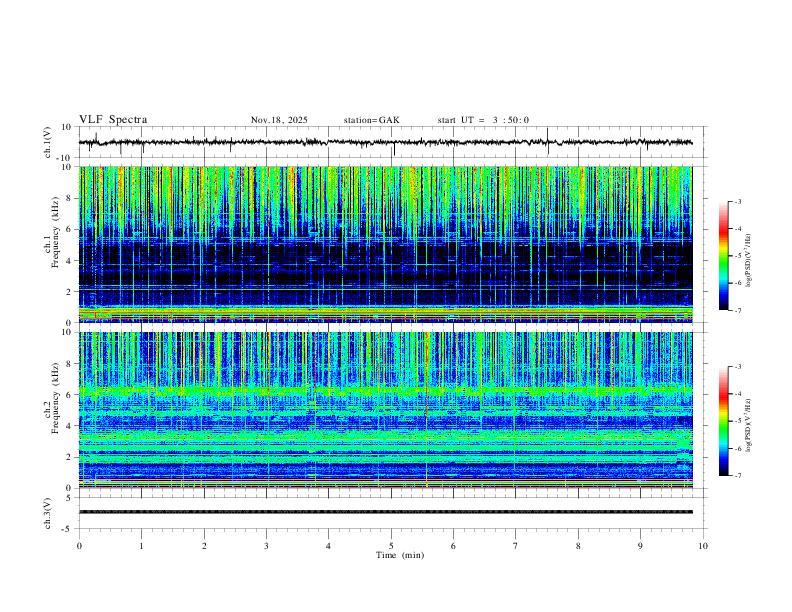Click the "-5" tick on ch.1 color bar
792x612 pixels.
pos(738,256)
